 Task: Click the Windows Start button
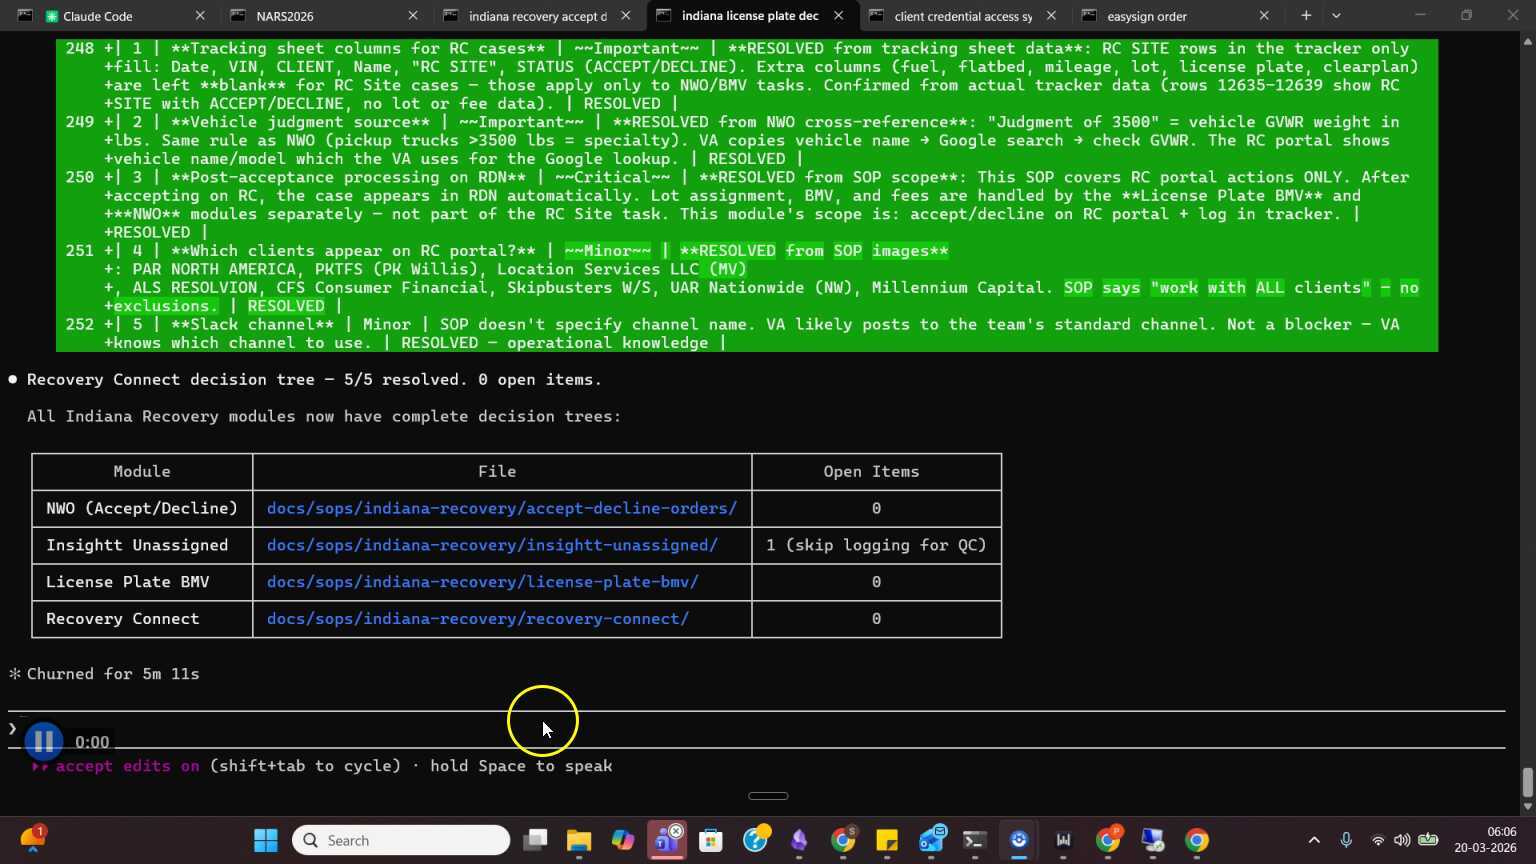point(266,841)
